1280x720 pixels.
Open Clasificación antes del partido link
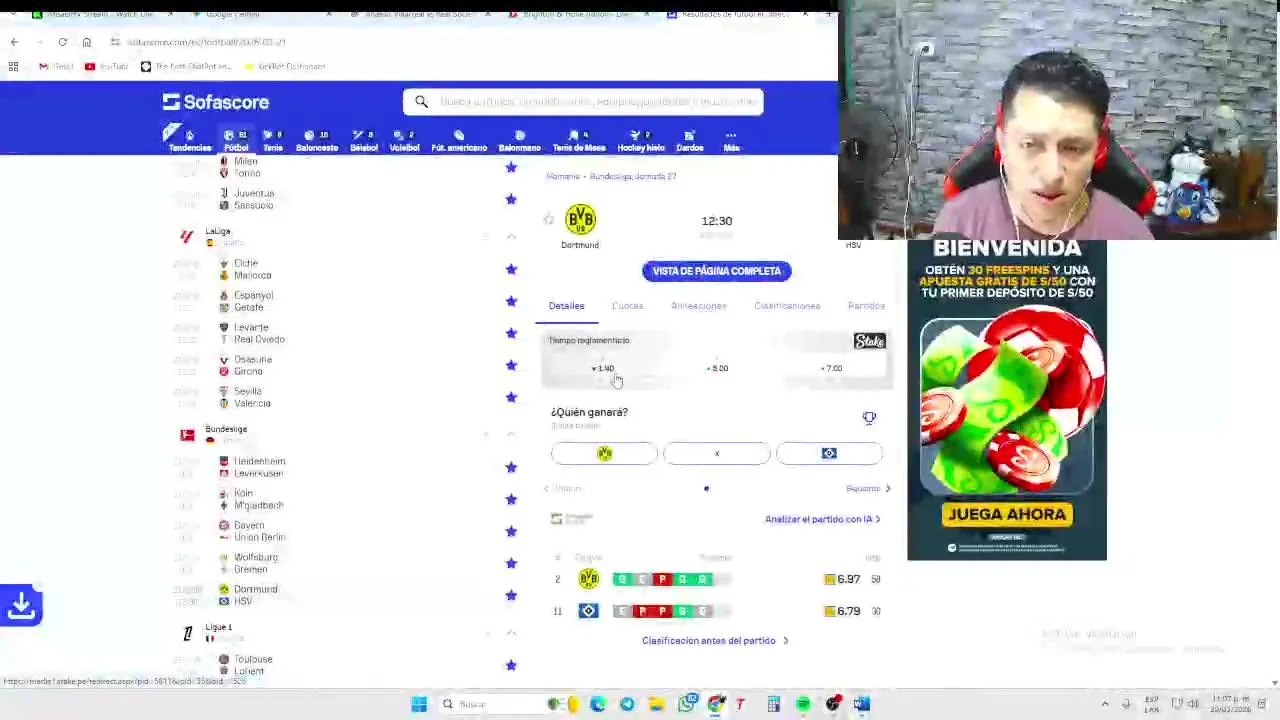715,641
